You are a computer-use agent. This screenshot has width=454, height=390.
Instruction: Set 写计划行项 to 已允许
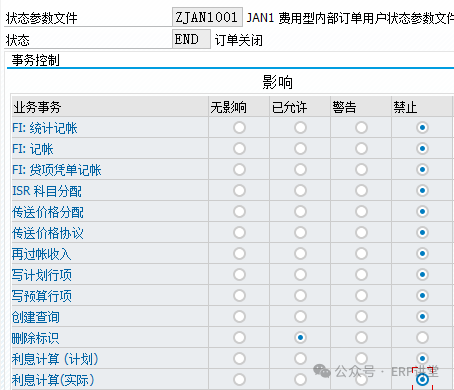[x=300, y=274]
